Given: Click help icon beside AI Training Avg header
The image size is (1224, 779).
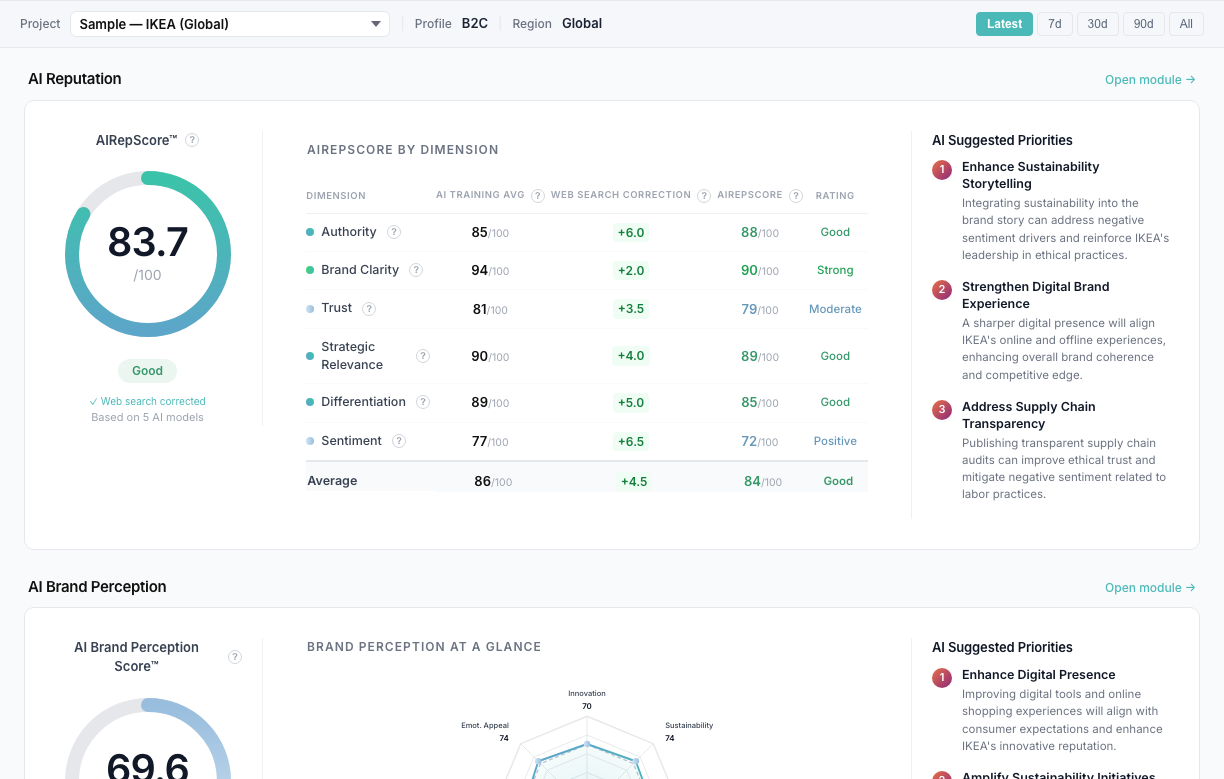Looking at the screenshot, I should pyautogui.click(x=538, y=196).
